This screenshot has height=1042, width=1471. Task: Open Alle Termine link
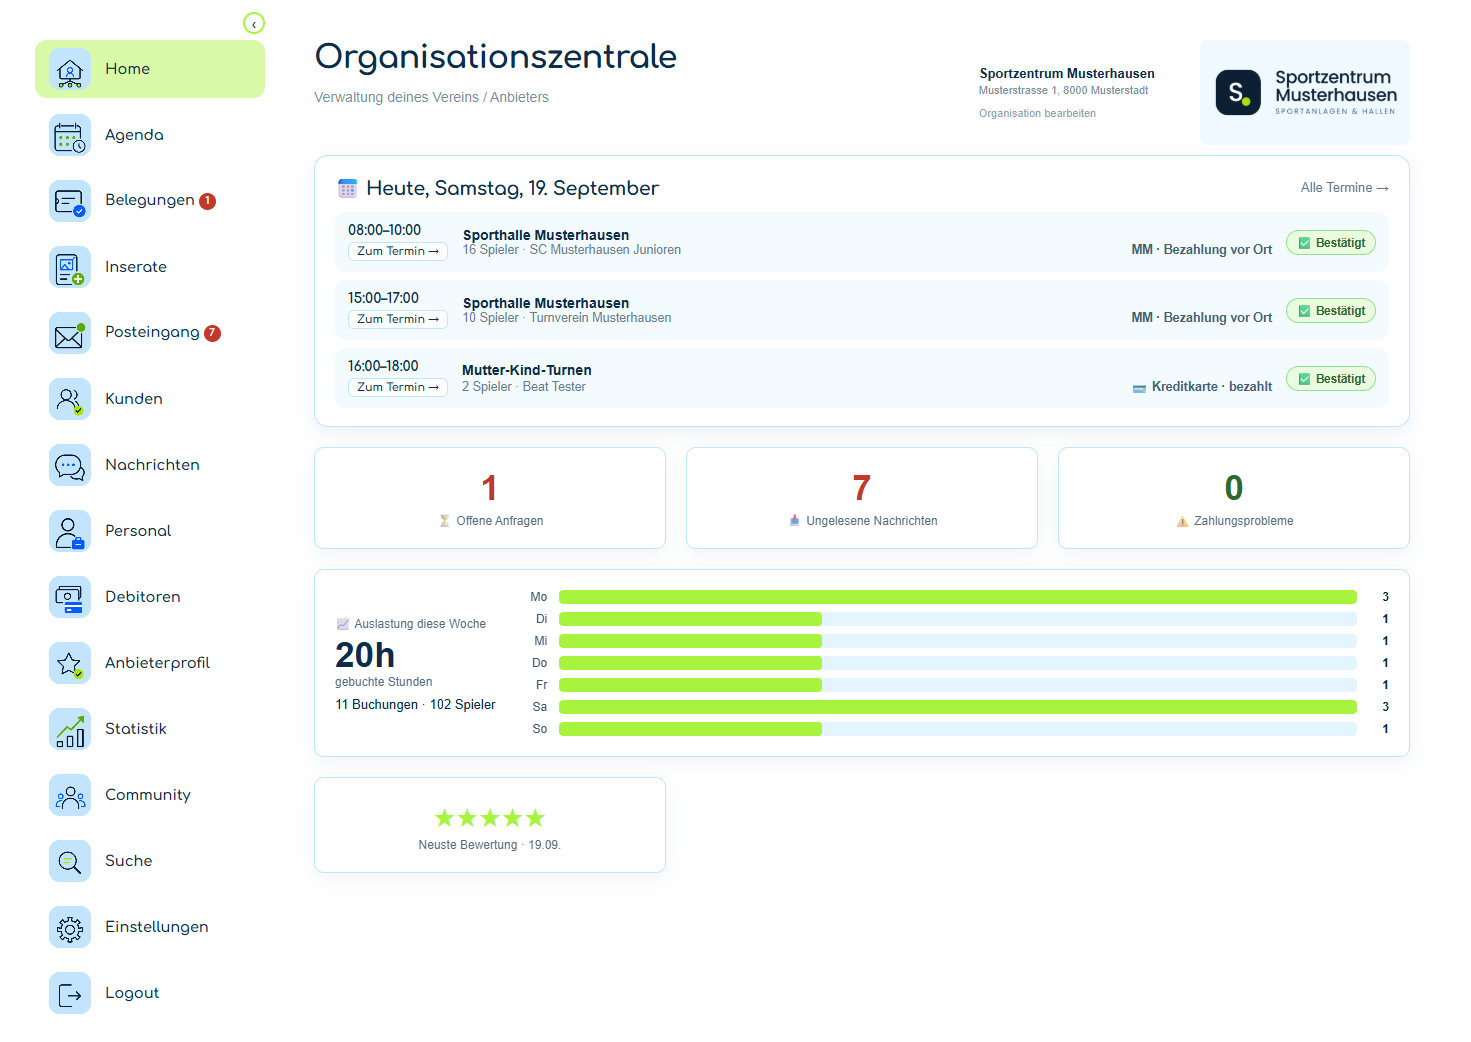click(1344, 188)
